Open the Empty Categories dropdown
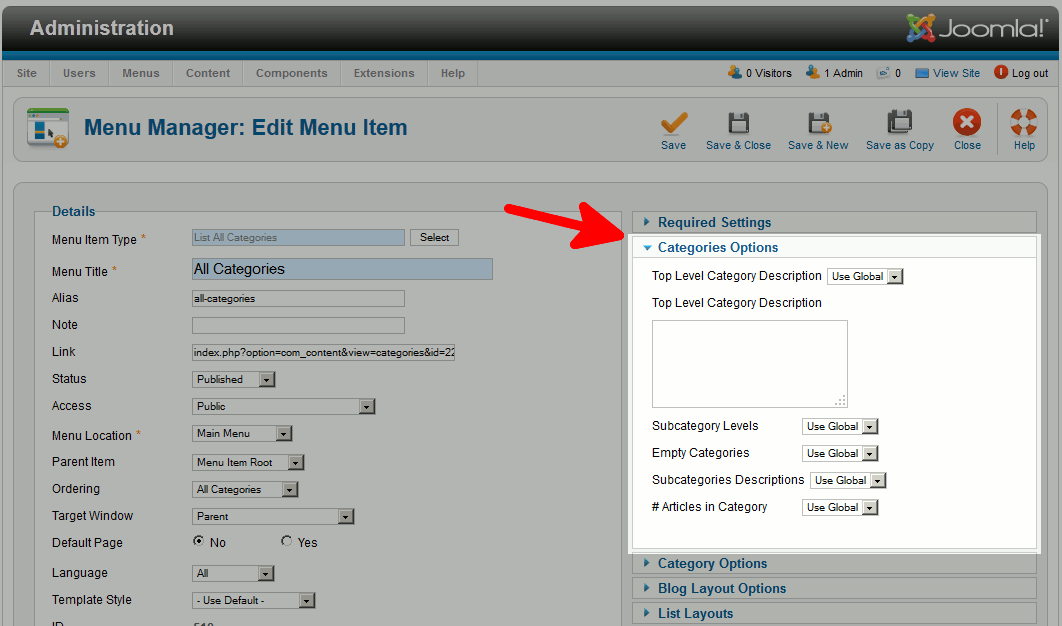The height and width of the screenshot is (626, 1062). (x=840, y=454)
